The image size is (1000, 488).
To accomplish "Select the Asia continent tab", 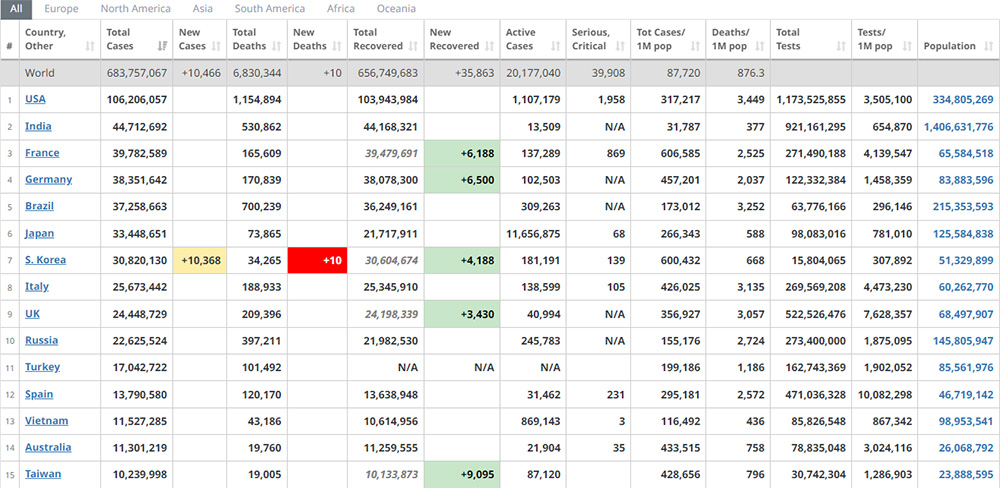I will click(203, 9).
